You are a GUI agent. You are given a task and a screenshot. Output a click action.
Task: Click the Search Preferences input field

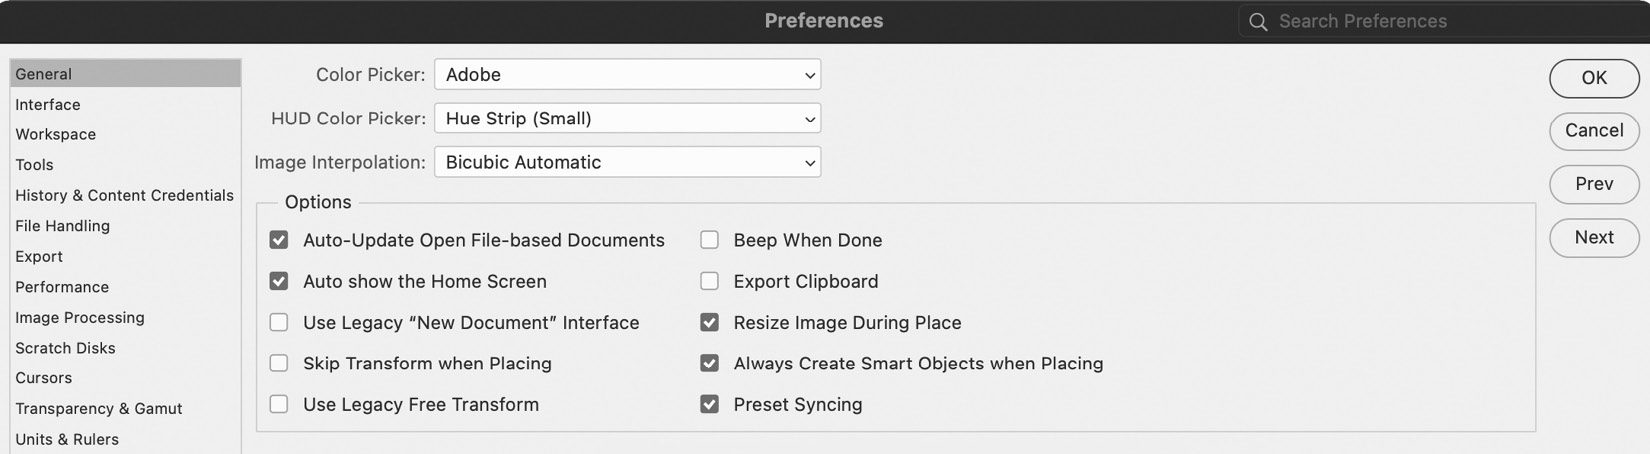(x=1445, y=21)
